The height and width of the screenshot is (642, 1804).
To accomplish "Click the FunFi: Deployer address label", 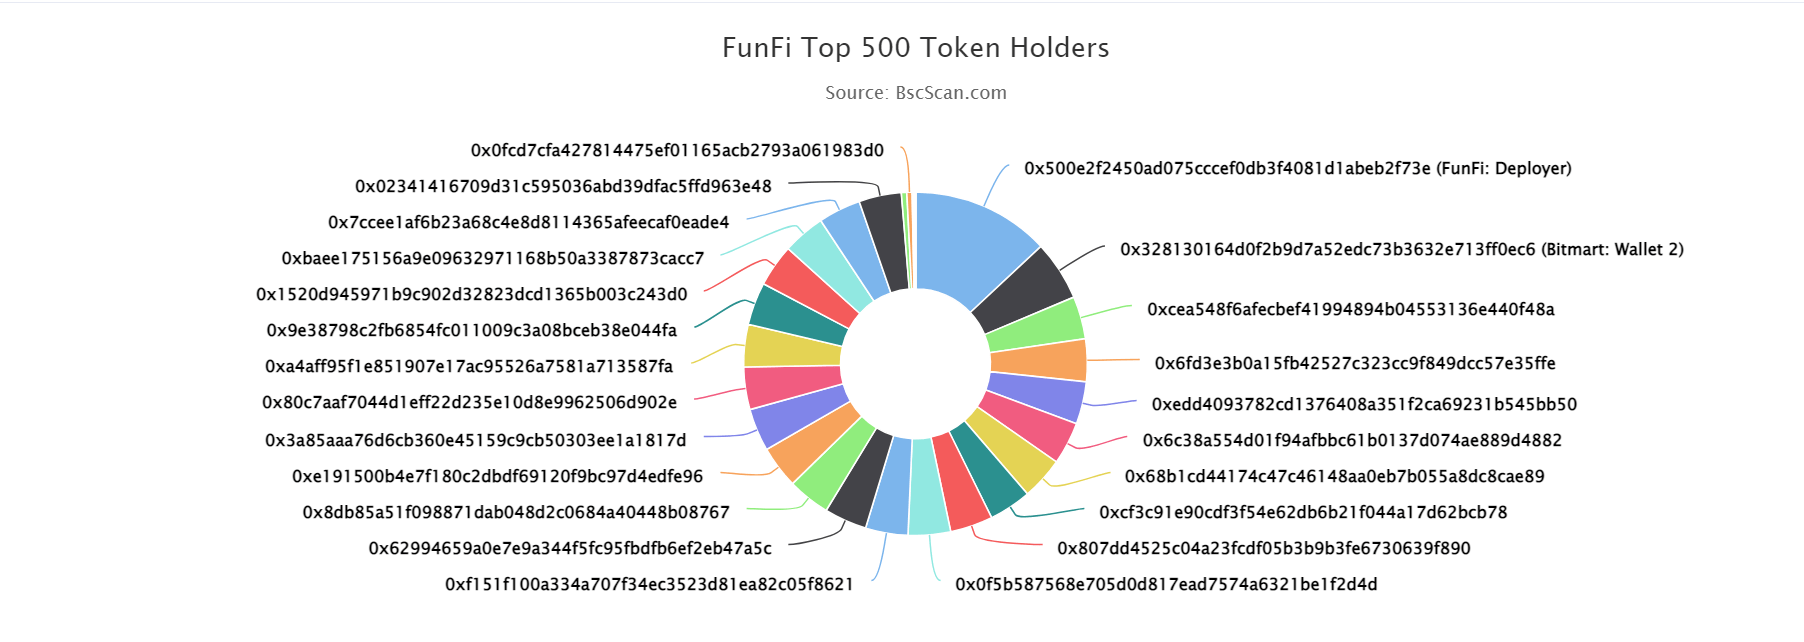I will (x=1297, y=168).
